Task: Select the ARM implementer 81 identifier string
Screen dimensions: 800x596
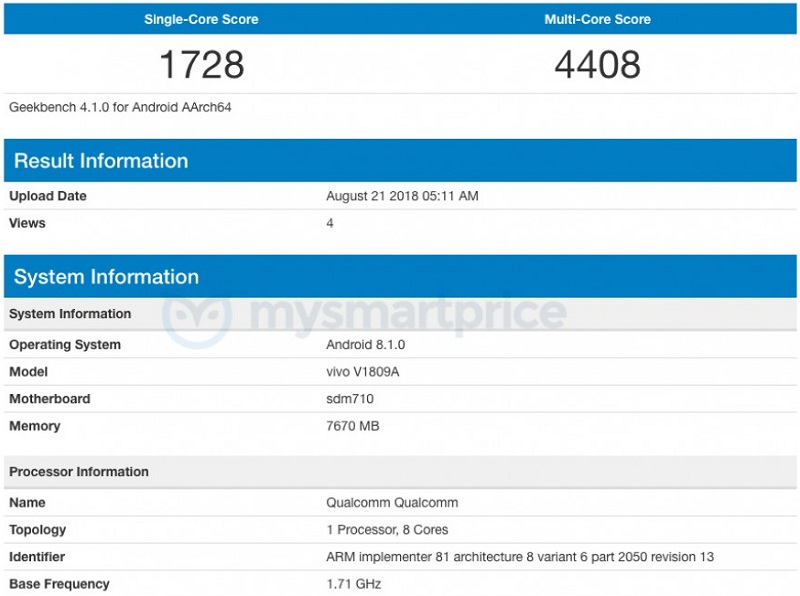Action: 520,557
